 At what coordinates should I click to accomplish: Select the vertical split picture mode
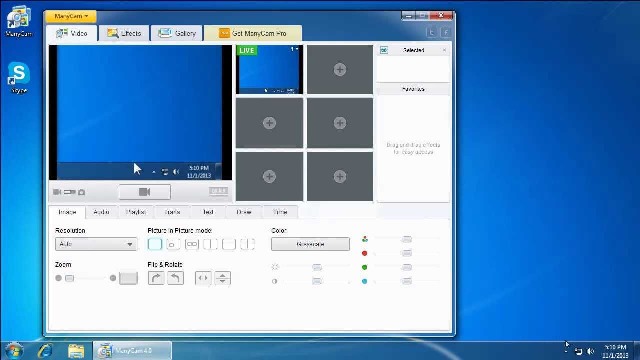[210, 244]
